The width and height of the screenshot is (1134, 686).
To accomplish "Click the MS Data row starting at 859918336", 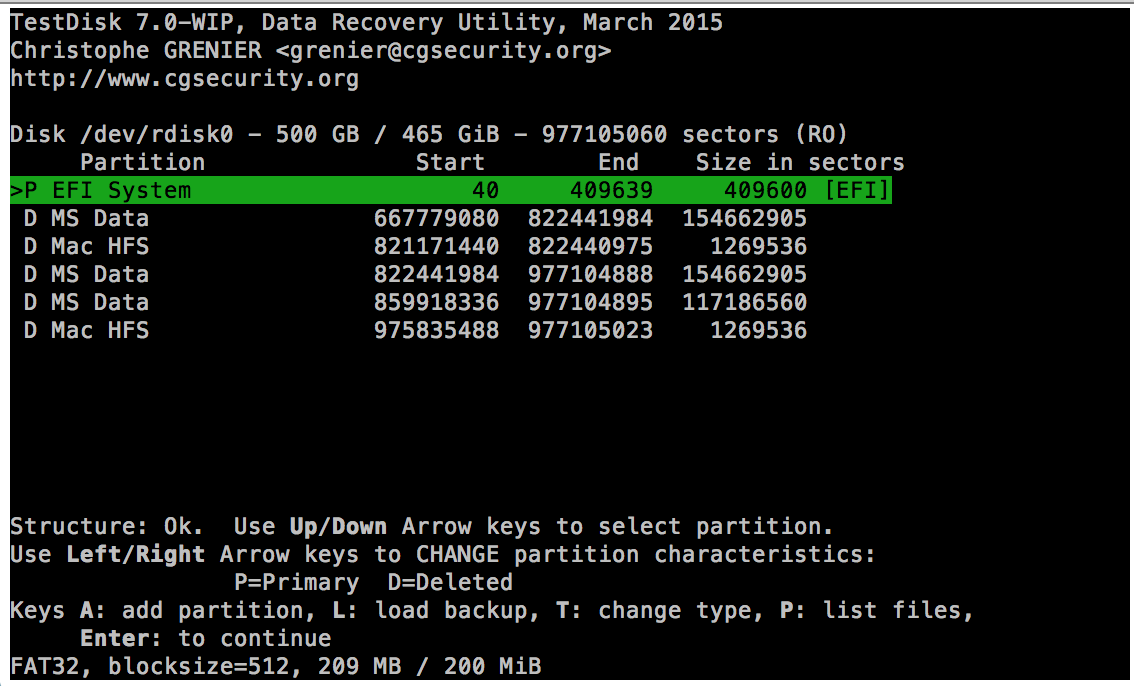I will coord(415,302).
